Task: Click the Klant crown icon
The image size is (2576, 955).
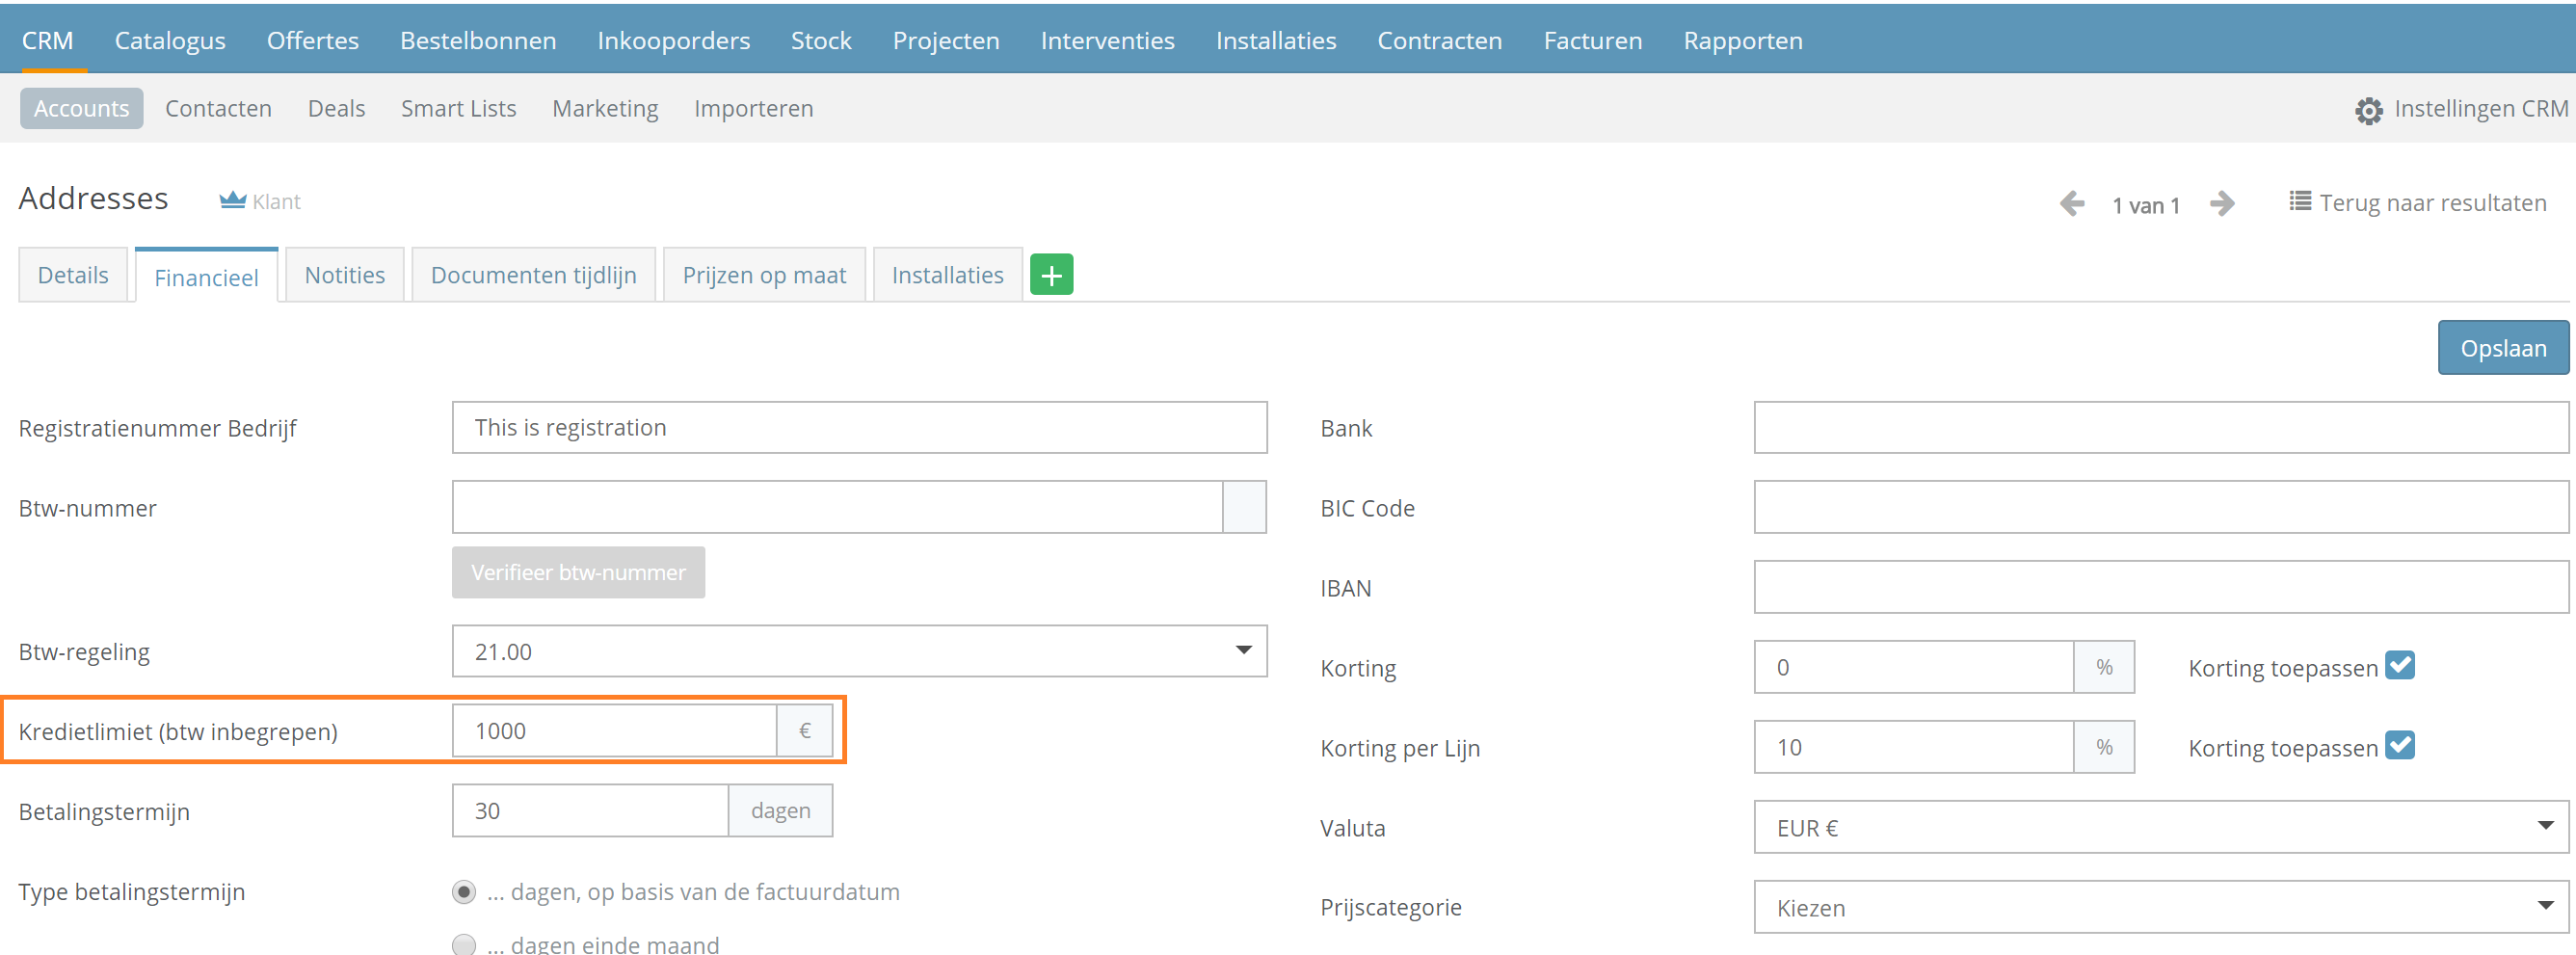Action: (232, 200)
